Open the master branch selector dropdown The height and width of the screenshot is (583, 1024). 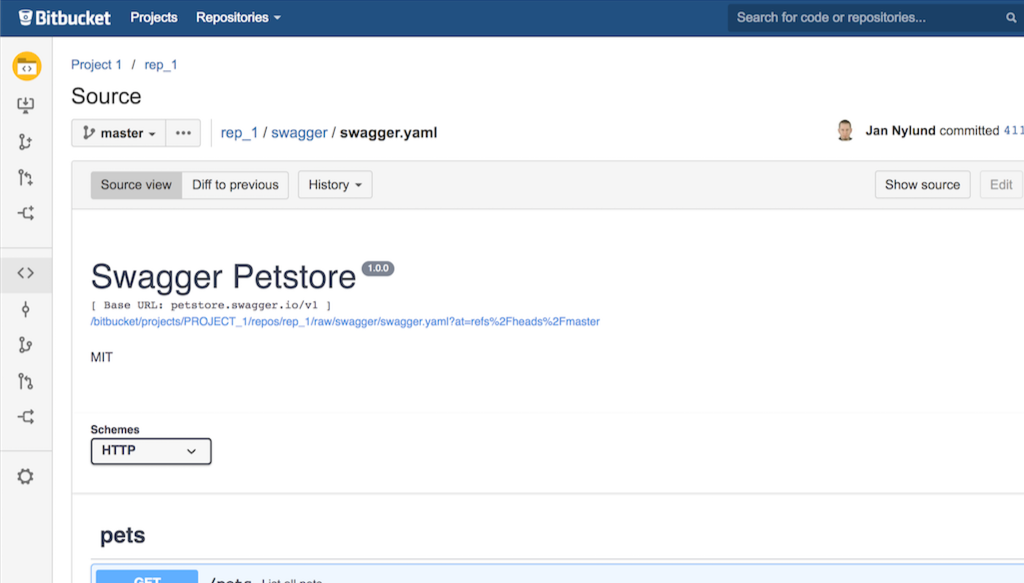pos(118,133)
